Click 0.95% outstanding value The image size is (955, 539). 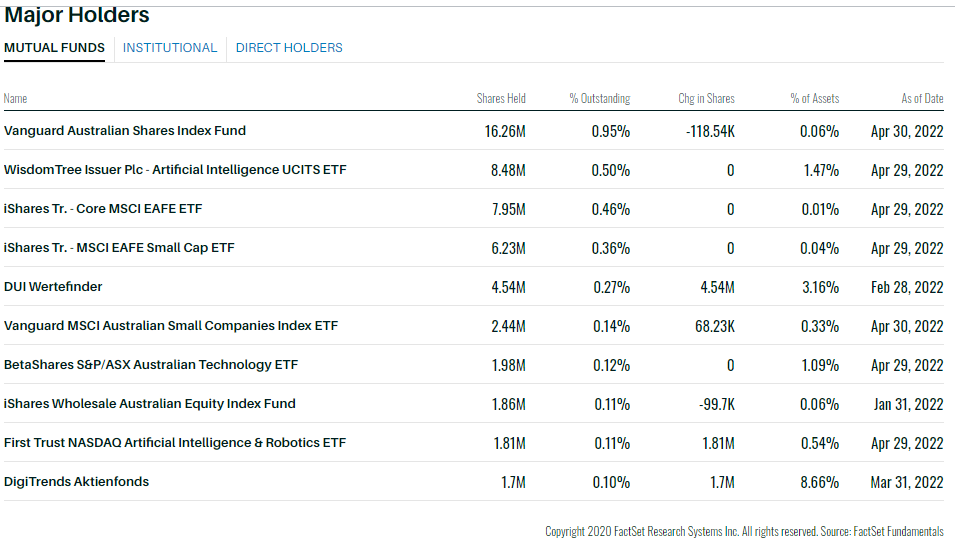click(611, 131)
